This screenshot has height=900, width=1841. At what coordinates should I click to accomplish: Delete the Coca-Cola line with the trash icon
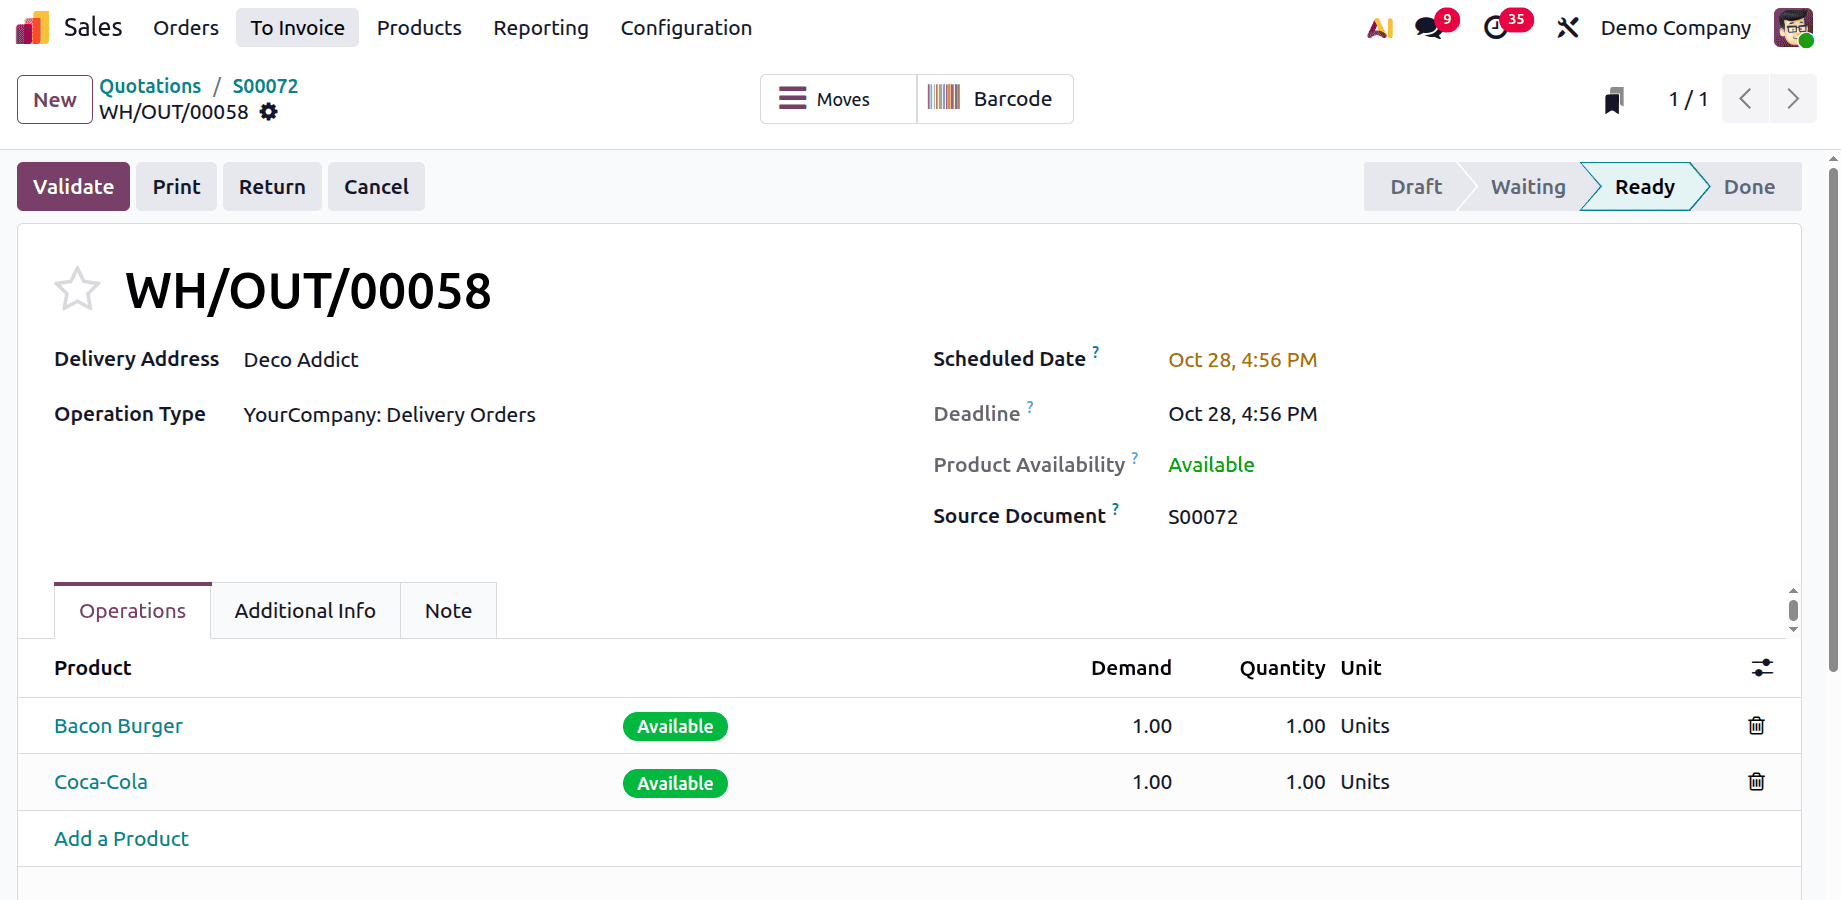click(1756, 782)
